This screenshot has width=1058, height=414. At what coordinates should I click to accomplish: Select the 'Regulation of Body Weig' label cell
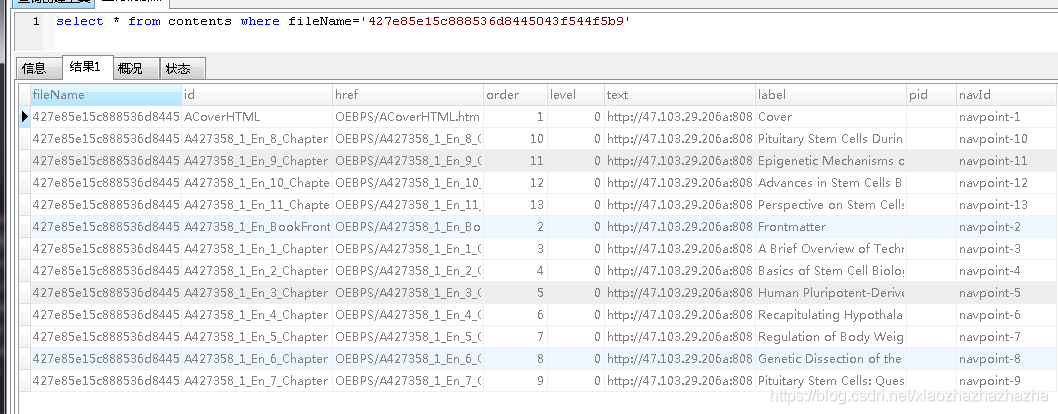click(x=831, y=336)
